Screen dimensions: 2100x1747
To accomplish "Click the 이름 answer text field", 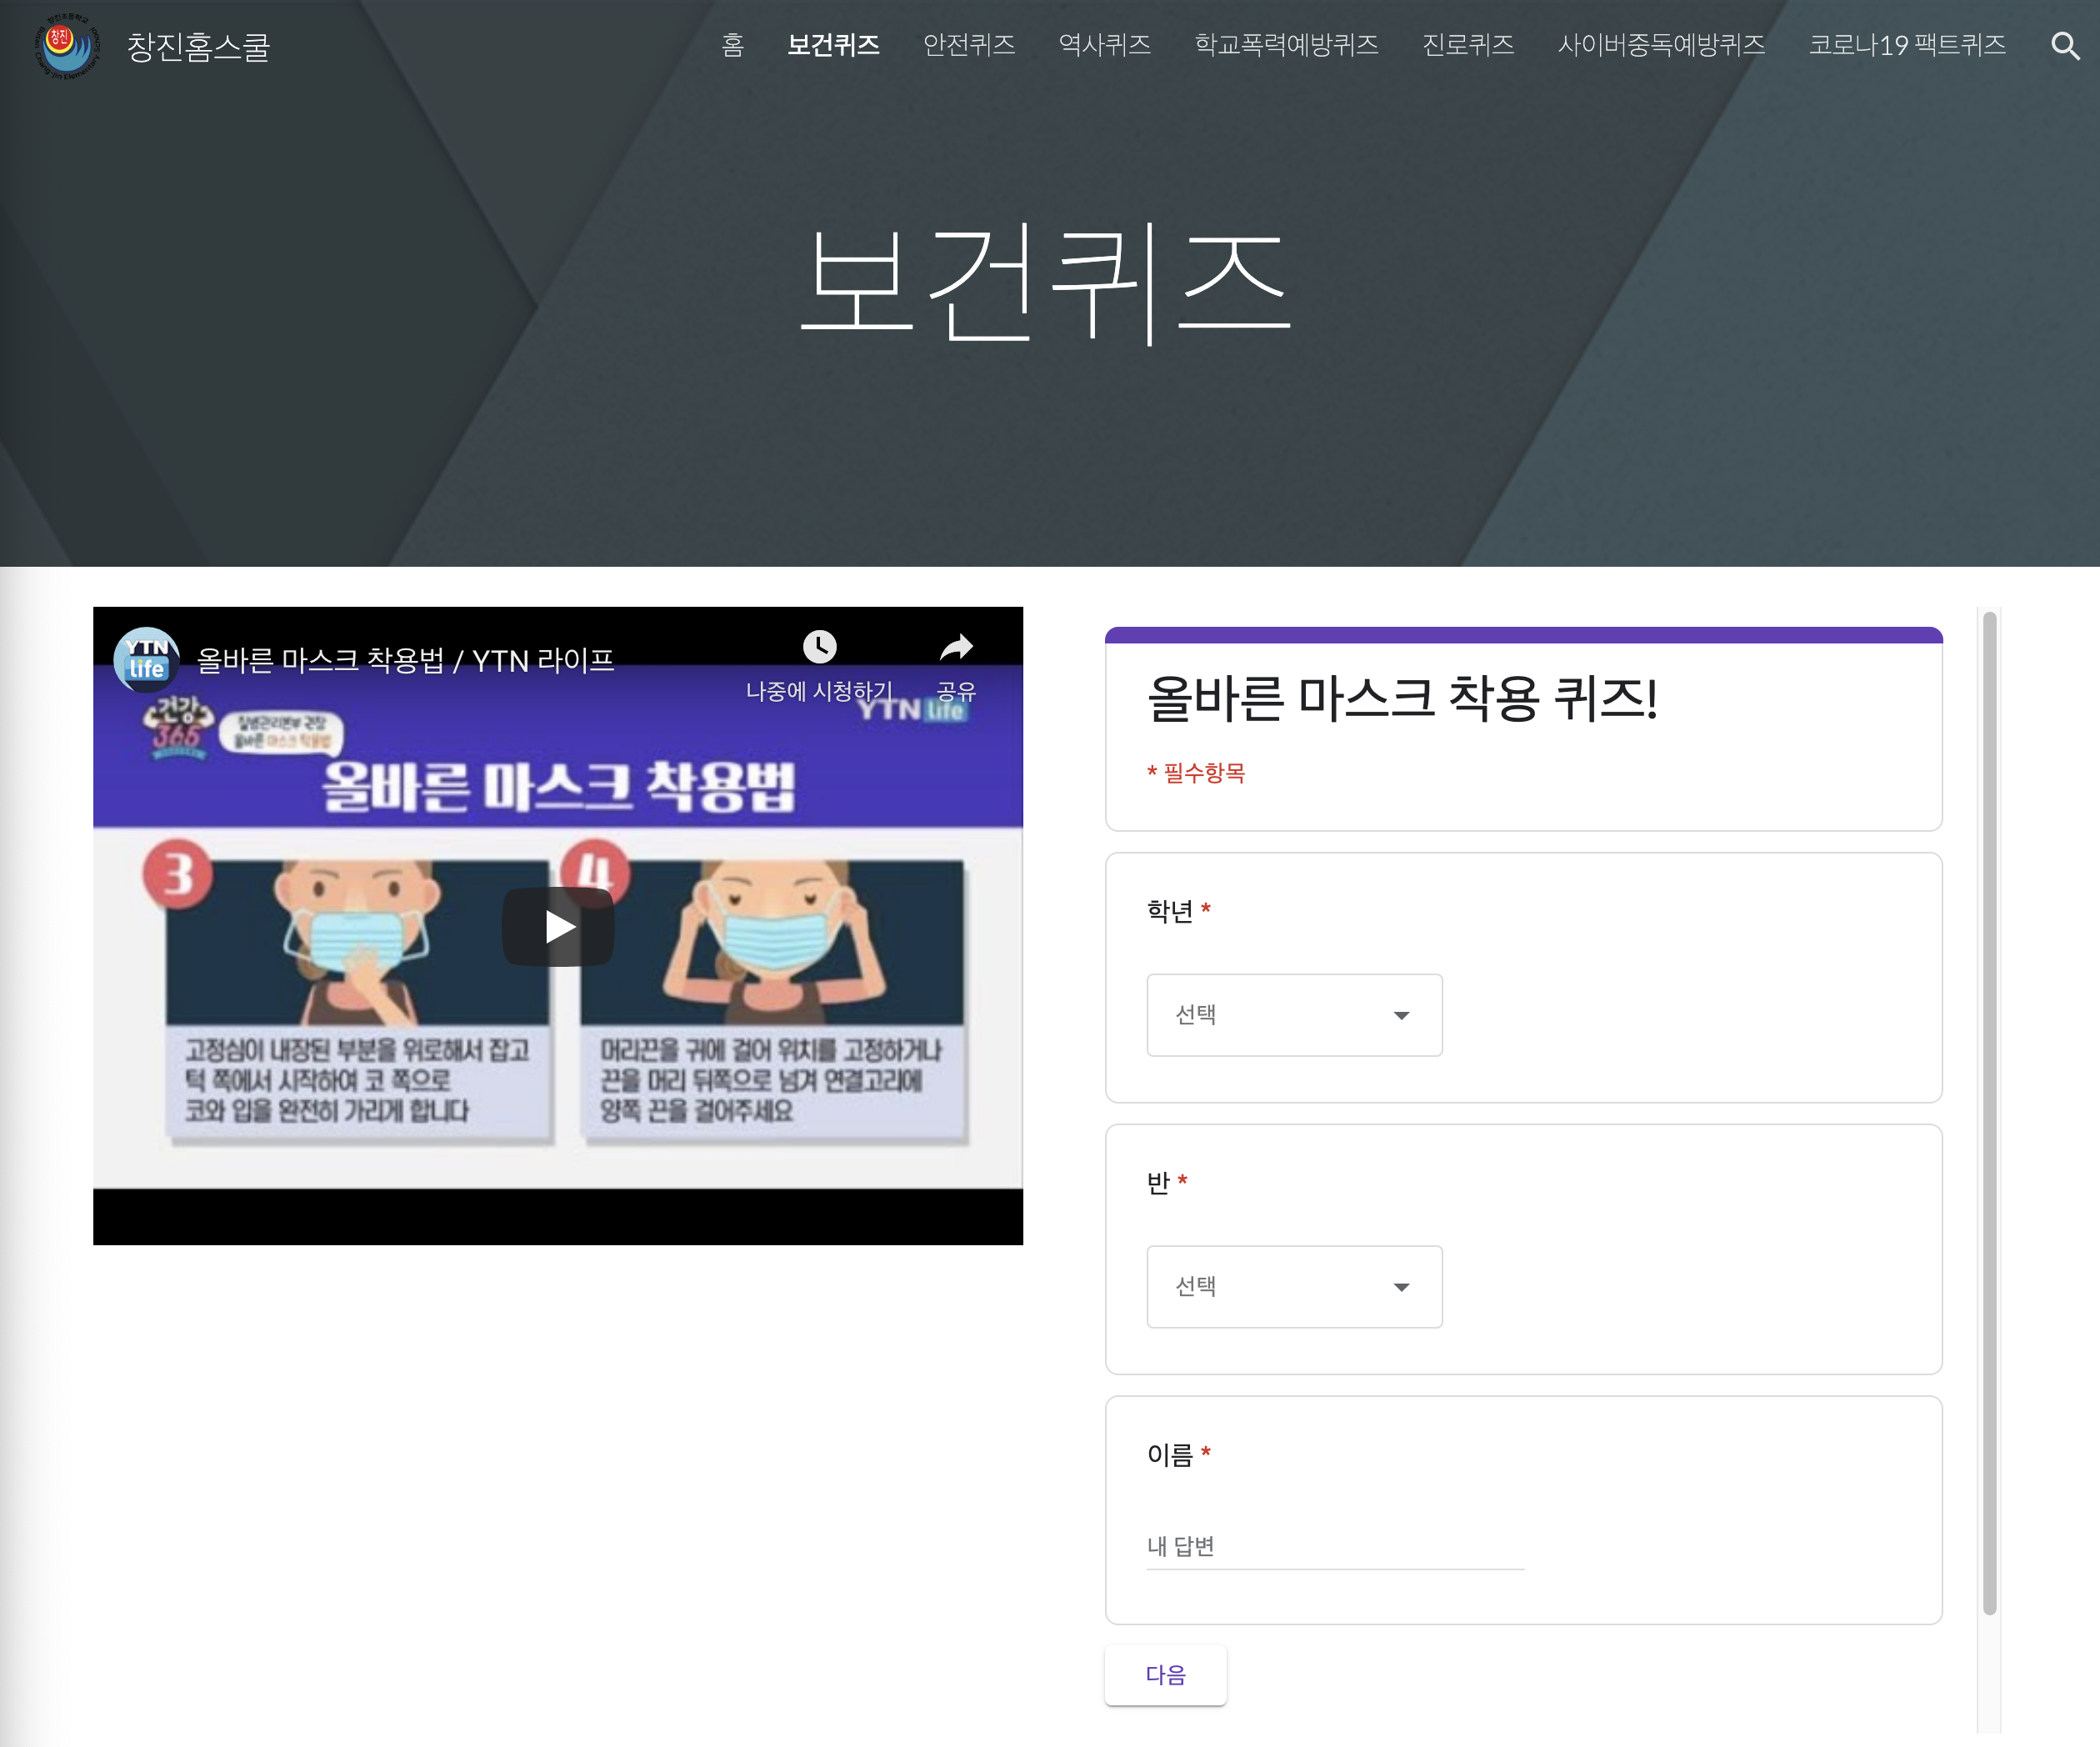I will 1334,1546.
